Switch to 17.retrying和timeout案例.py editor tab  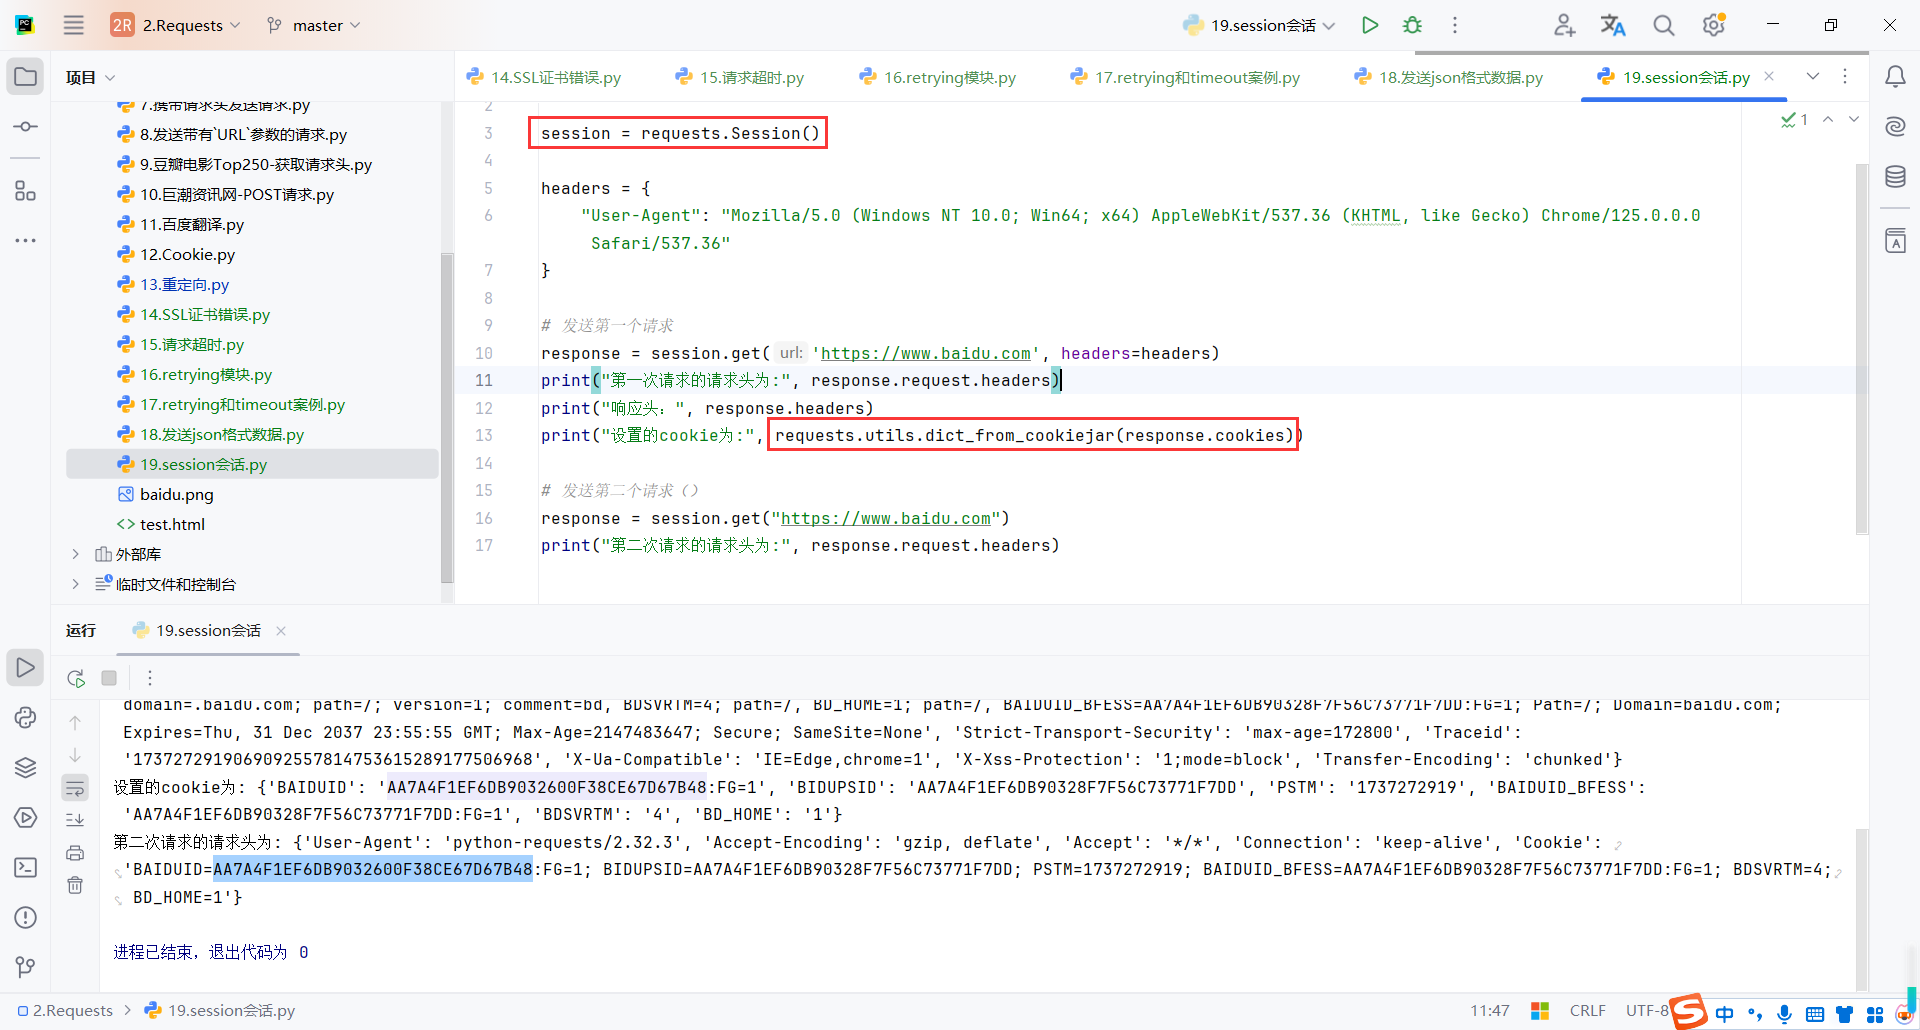coord(1185,77)
